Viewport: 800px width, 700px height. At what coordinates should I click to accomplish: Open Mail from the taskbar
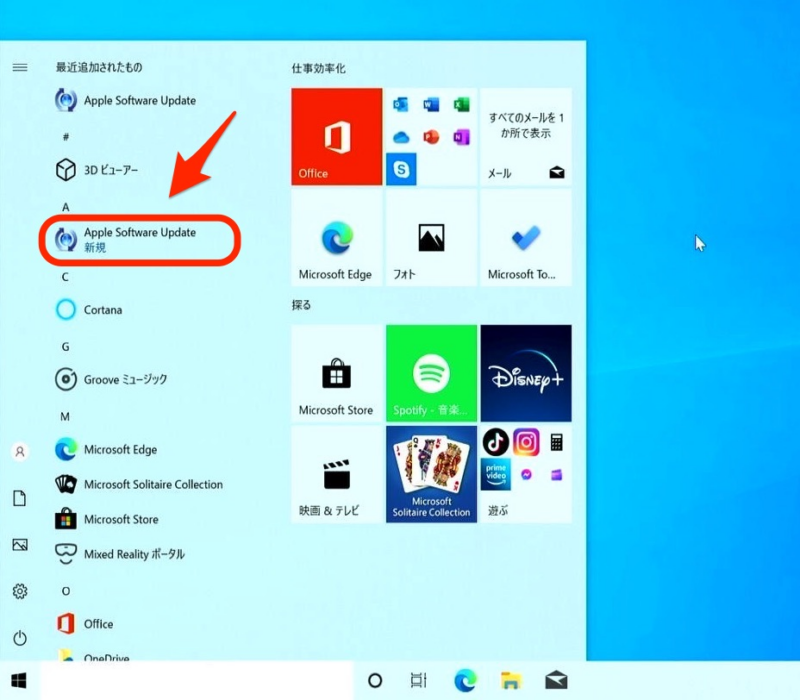[x=556, y=681]
